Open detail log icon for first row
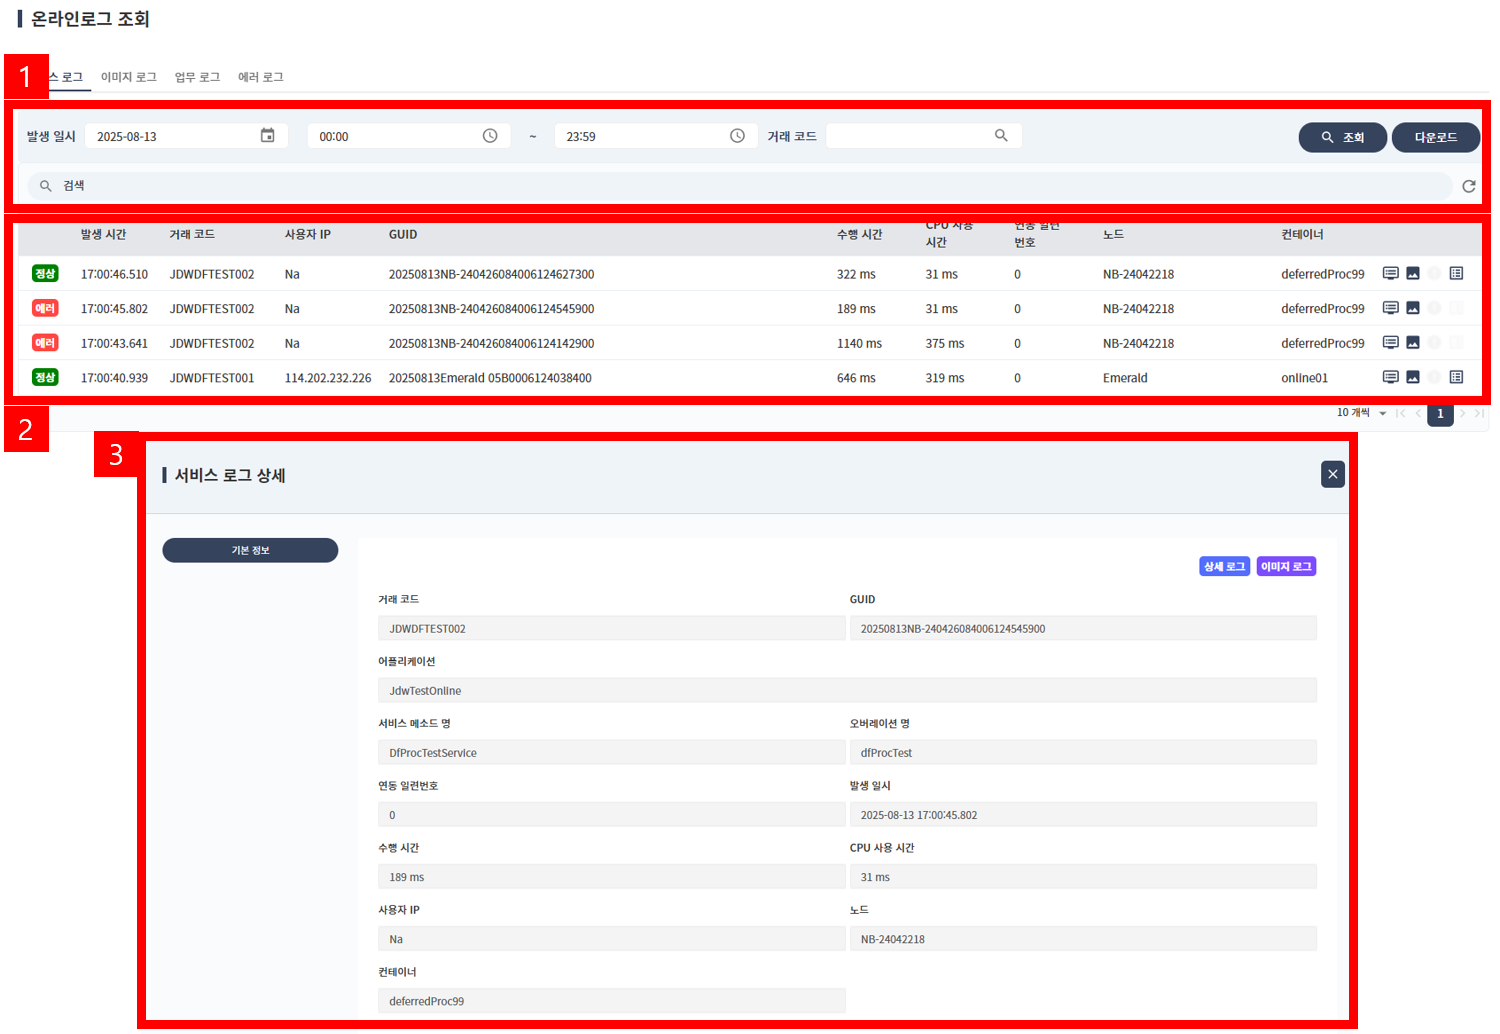 coord(1390,274)
